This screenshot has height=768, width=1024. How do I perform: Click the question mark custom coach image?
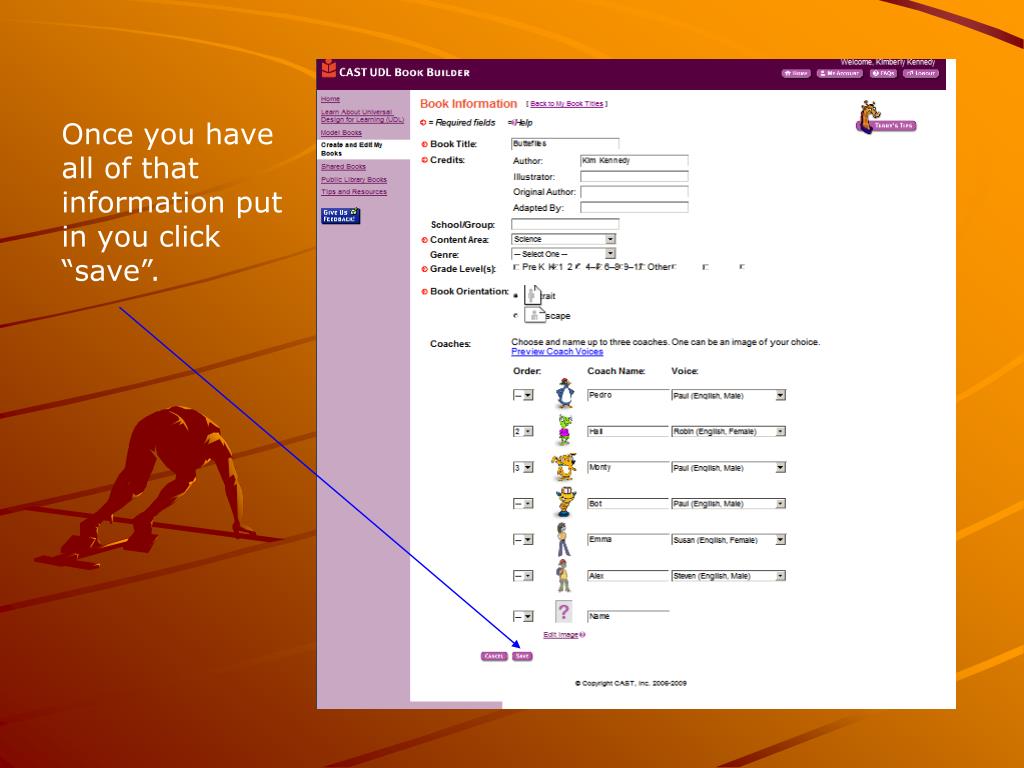[x=564, y=612]
